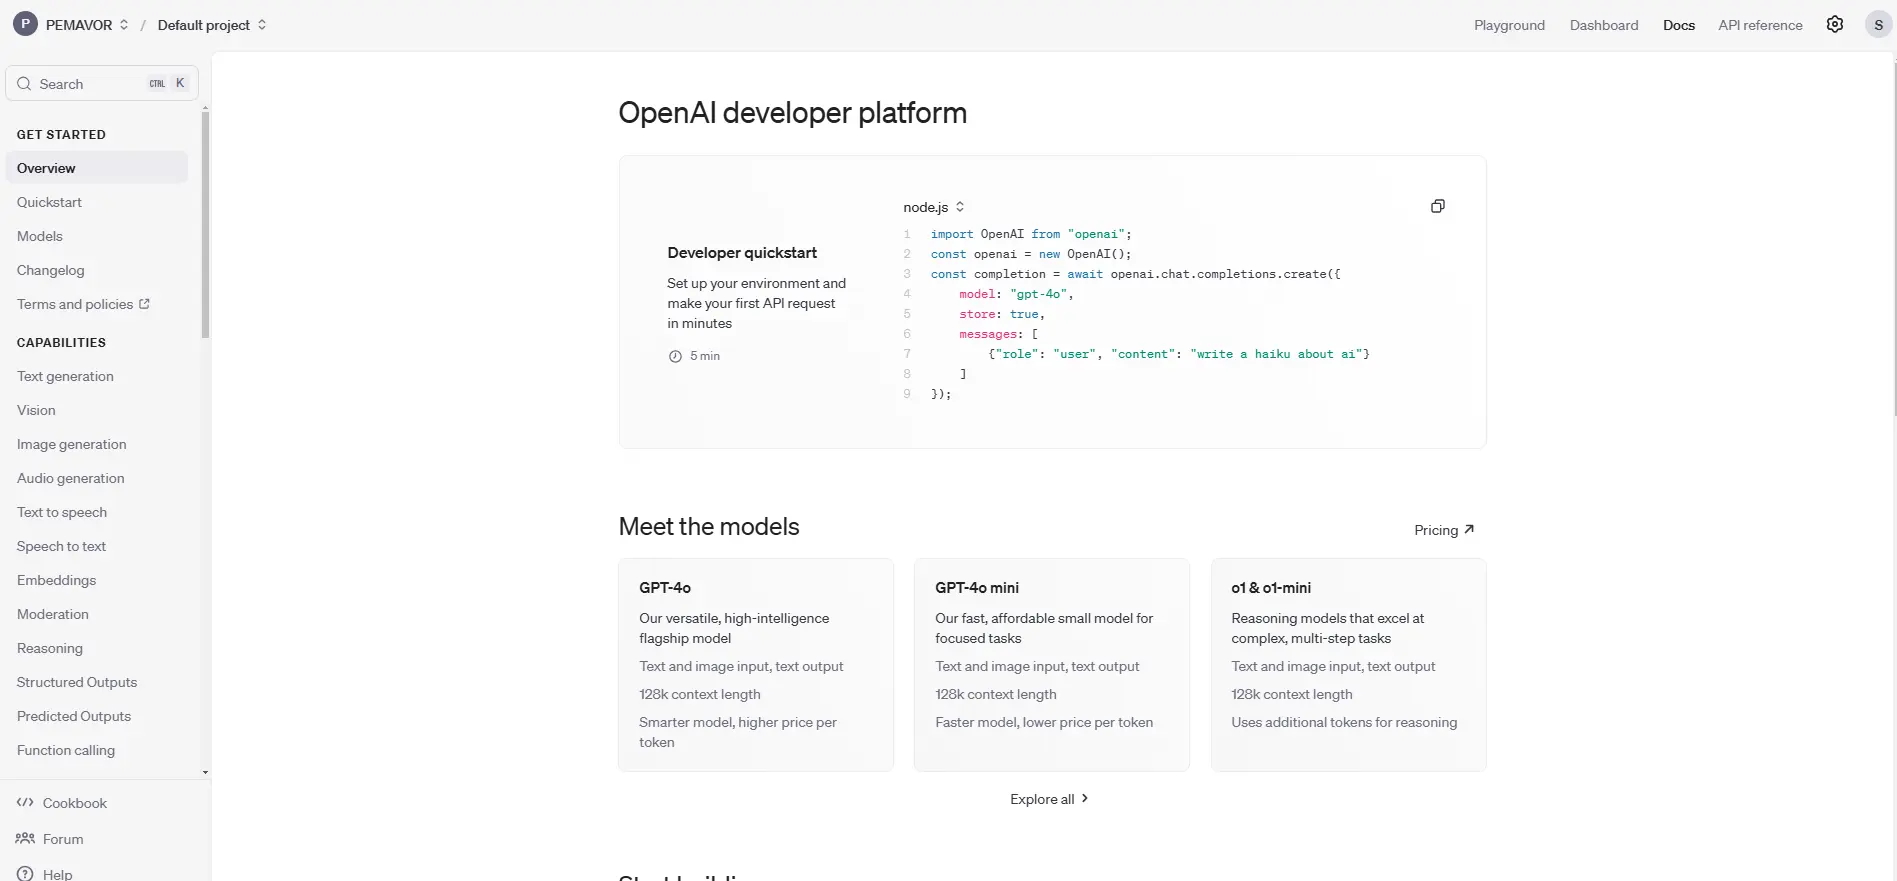
Task: Open the GPT-4o model card
Action: [756, 665]
